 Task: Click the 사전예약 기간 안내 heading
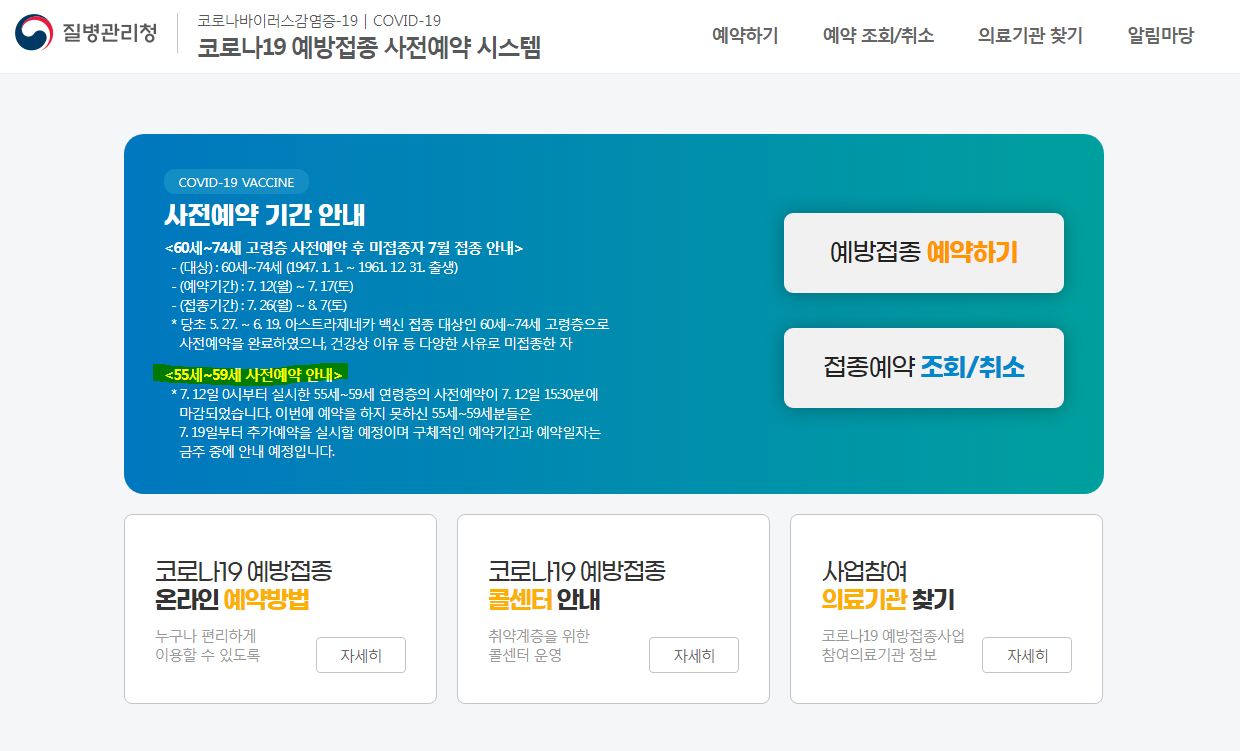click(x=265, y=215)
